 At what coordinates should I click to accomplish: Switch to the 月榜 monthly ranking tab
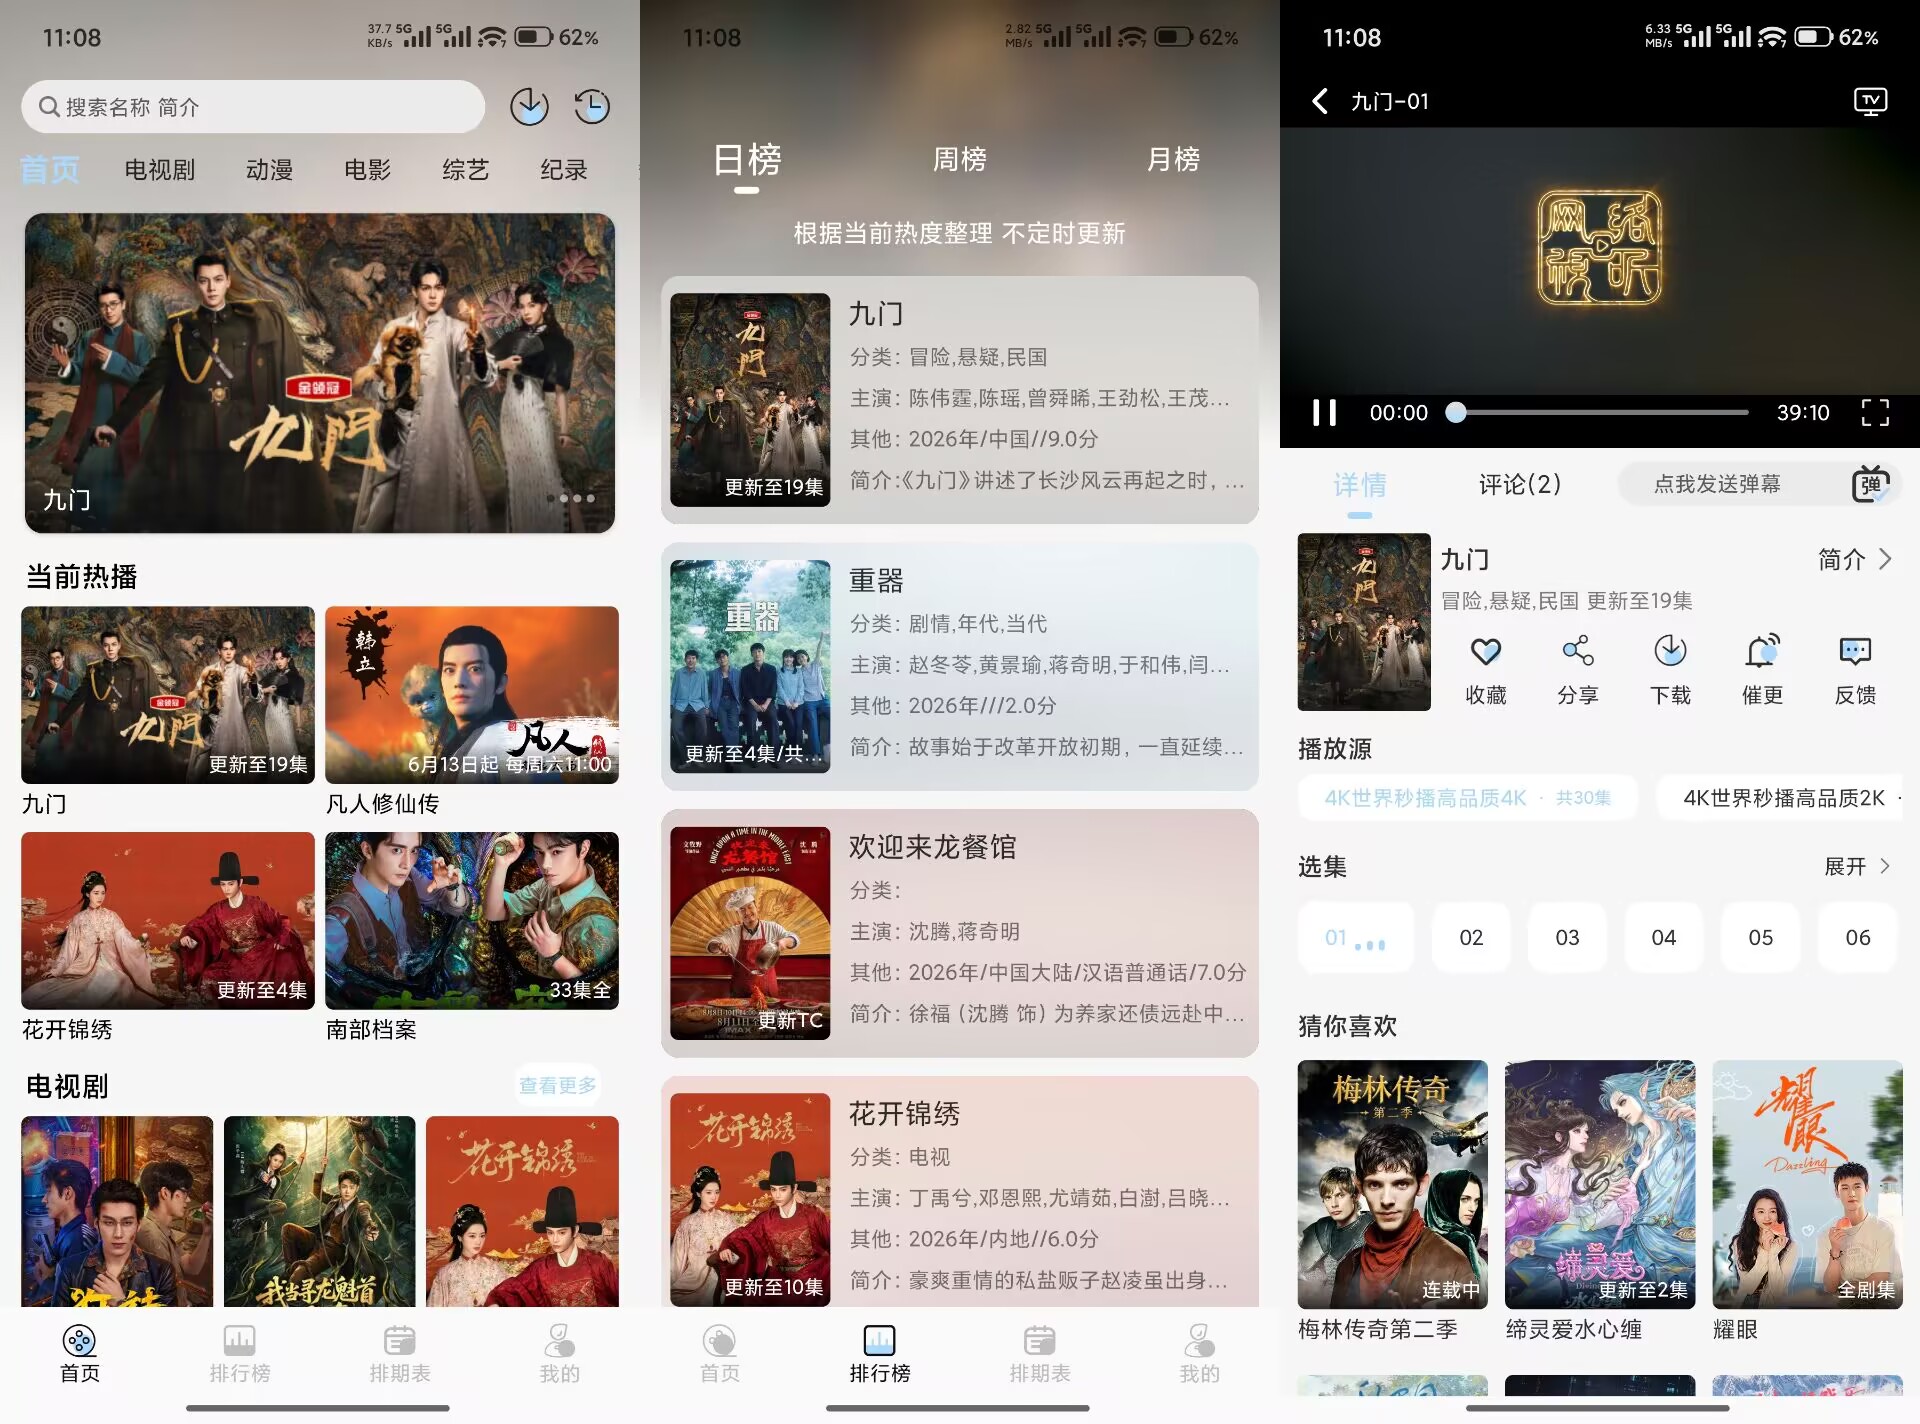point(1173,159)
